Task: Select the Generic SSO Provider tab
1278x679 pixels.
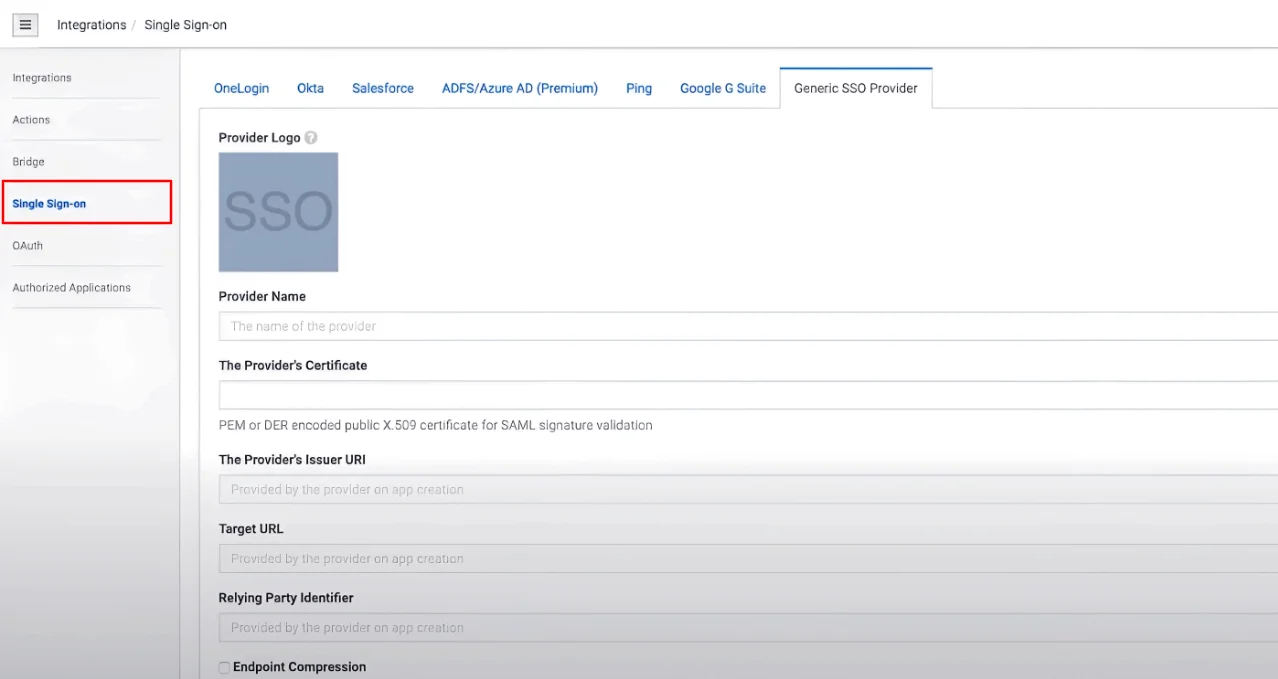Action: pyautogui.click(x=856, y=88)
